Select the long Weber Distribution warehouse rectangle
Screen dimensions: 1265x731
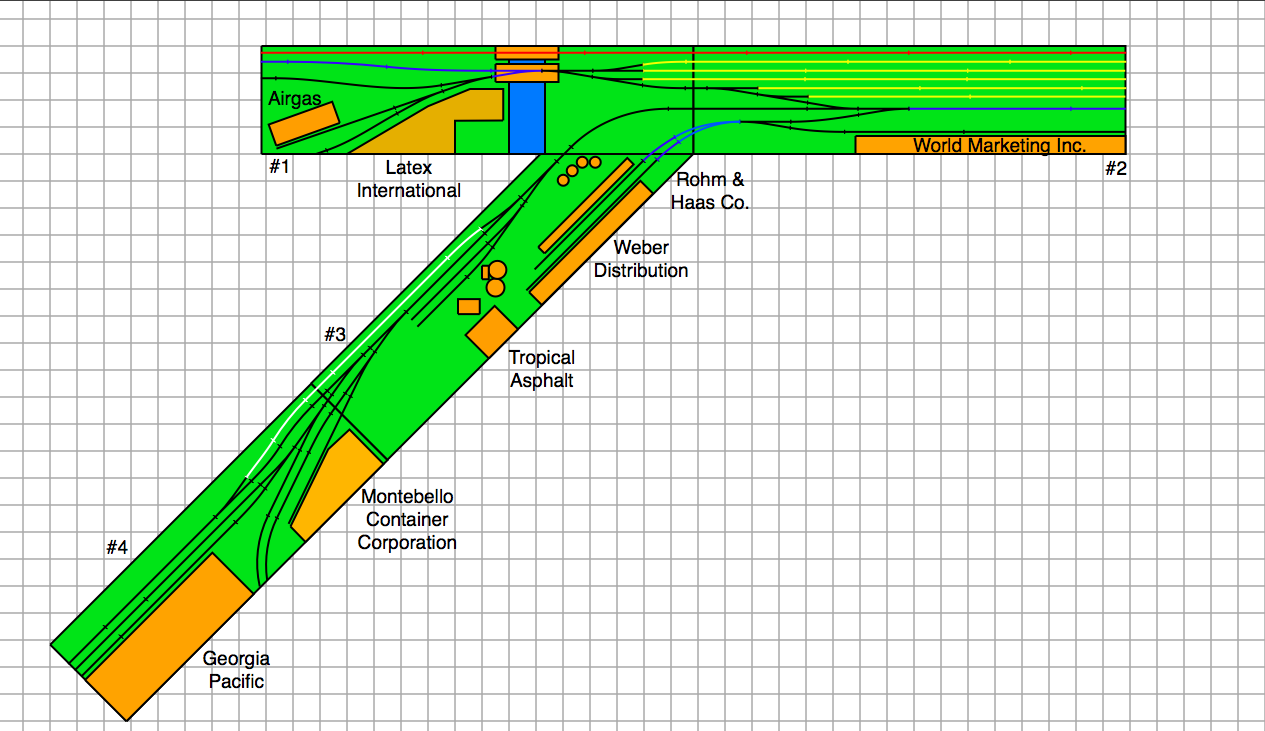point(590,242)
